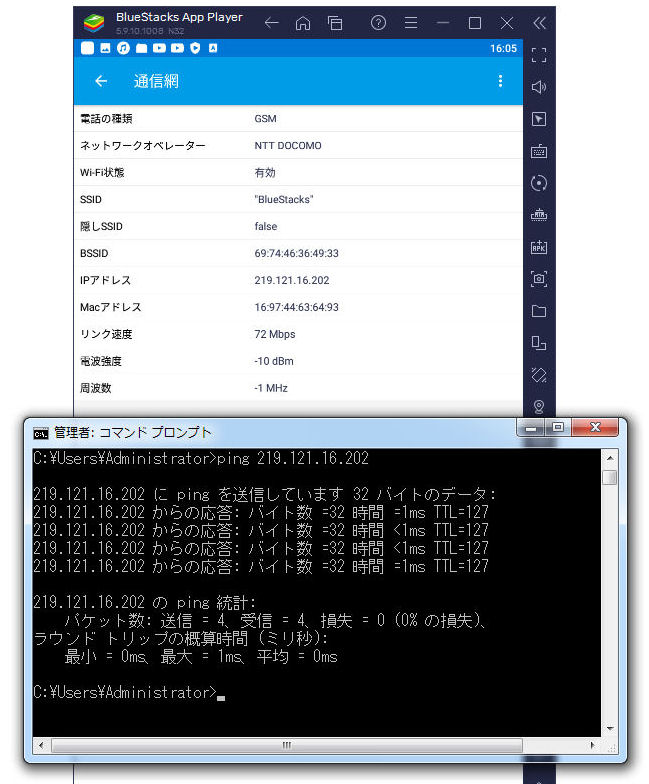Click the C:¥Users¥Administrator> prompt at bottom
649x784 pixels.
click(125, 692)
